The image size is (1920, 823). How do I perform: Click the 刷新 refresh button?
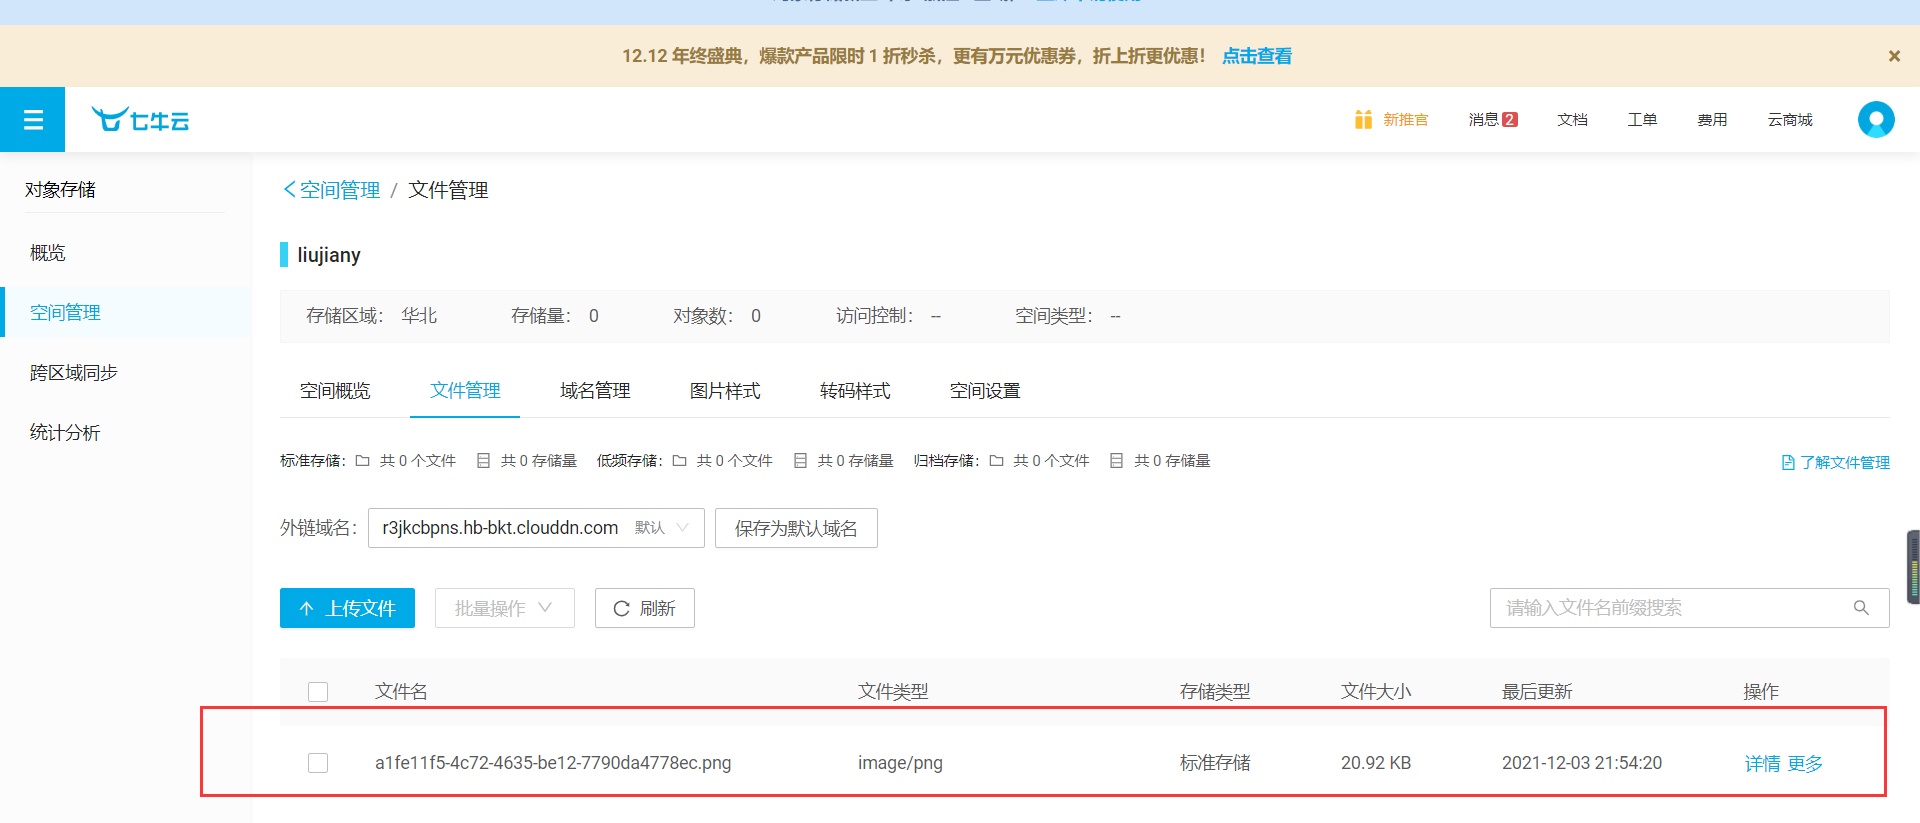(645, 608)
